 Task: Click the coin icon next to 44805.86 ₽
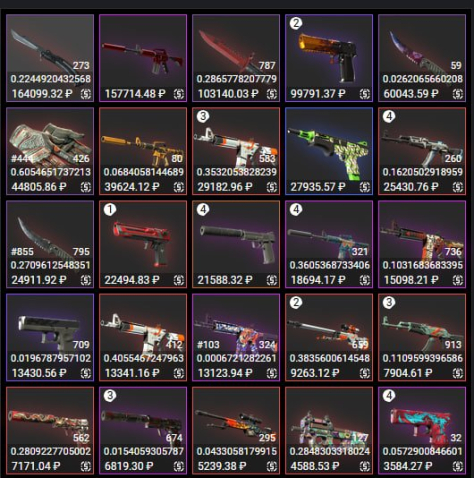click(86, 187)
